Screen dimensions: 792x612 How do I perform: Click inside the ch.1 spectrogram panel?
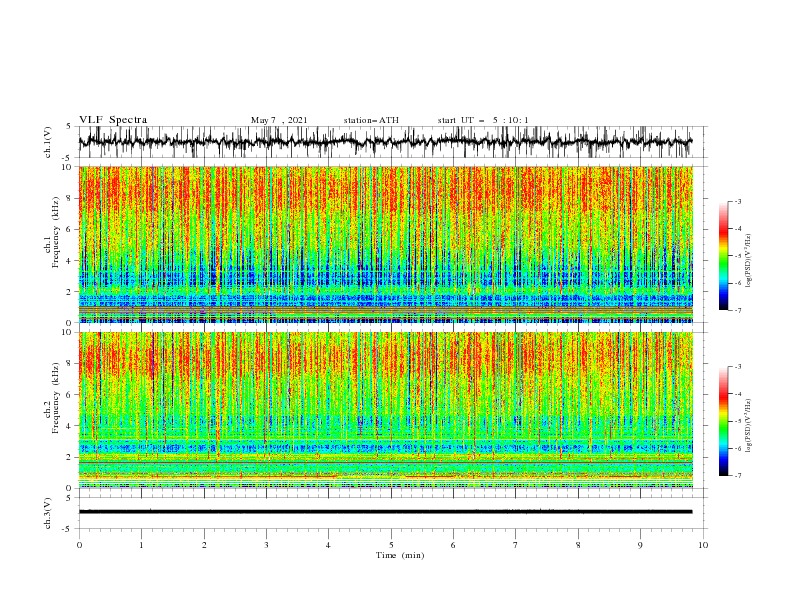[386, 244]
